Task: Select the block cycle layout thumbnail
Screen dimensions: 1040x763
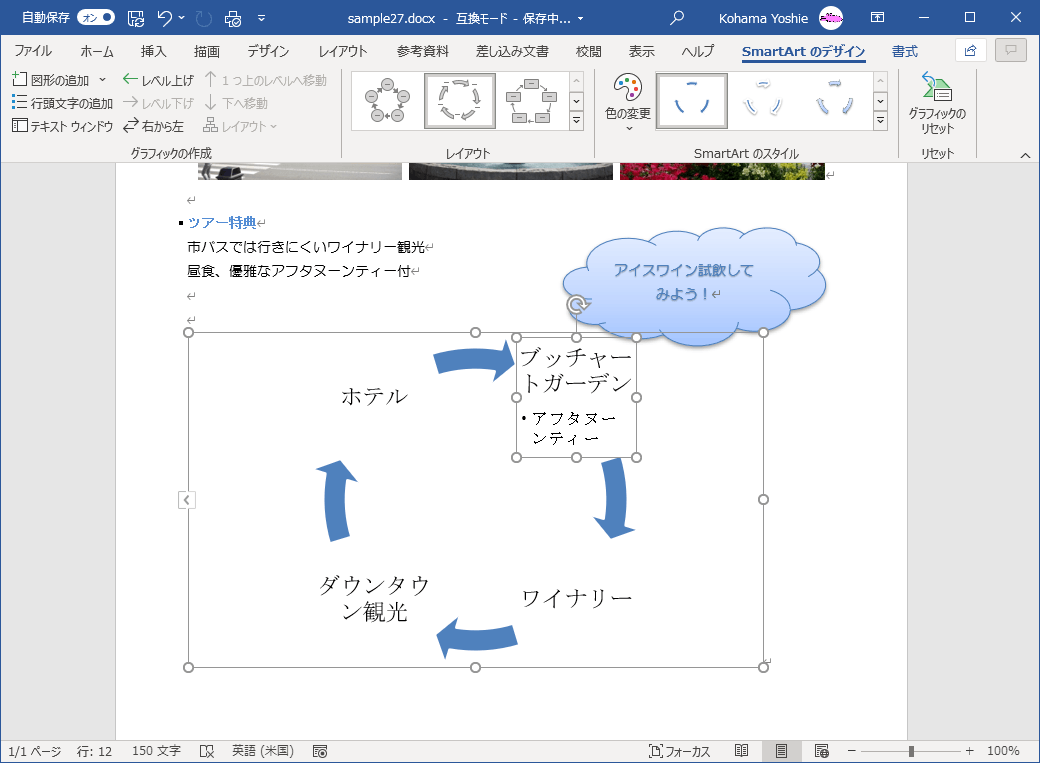Action: pos(531,101)
